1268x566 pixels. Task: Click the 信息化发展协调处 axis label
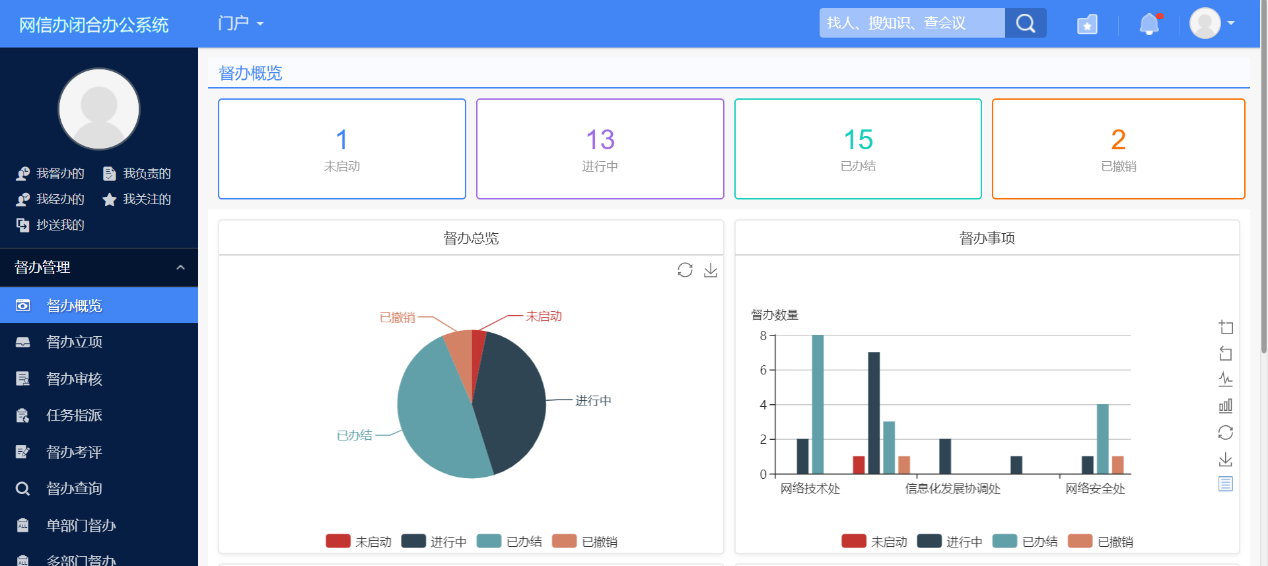tap(953, 489)
